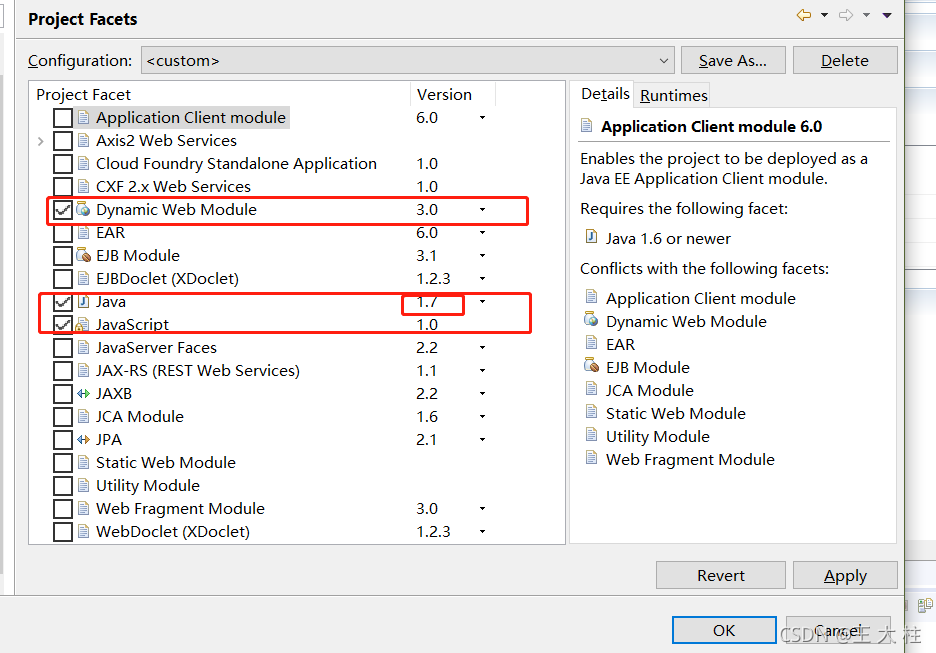Expand the Axis2 Web Services tree node
936x653 pixels.
tap(41, 141)
